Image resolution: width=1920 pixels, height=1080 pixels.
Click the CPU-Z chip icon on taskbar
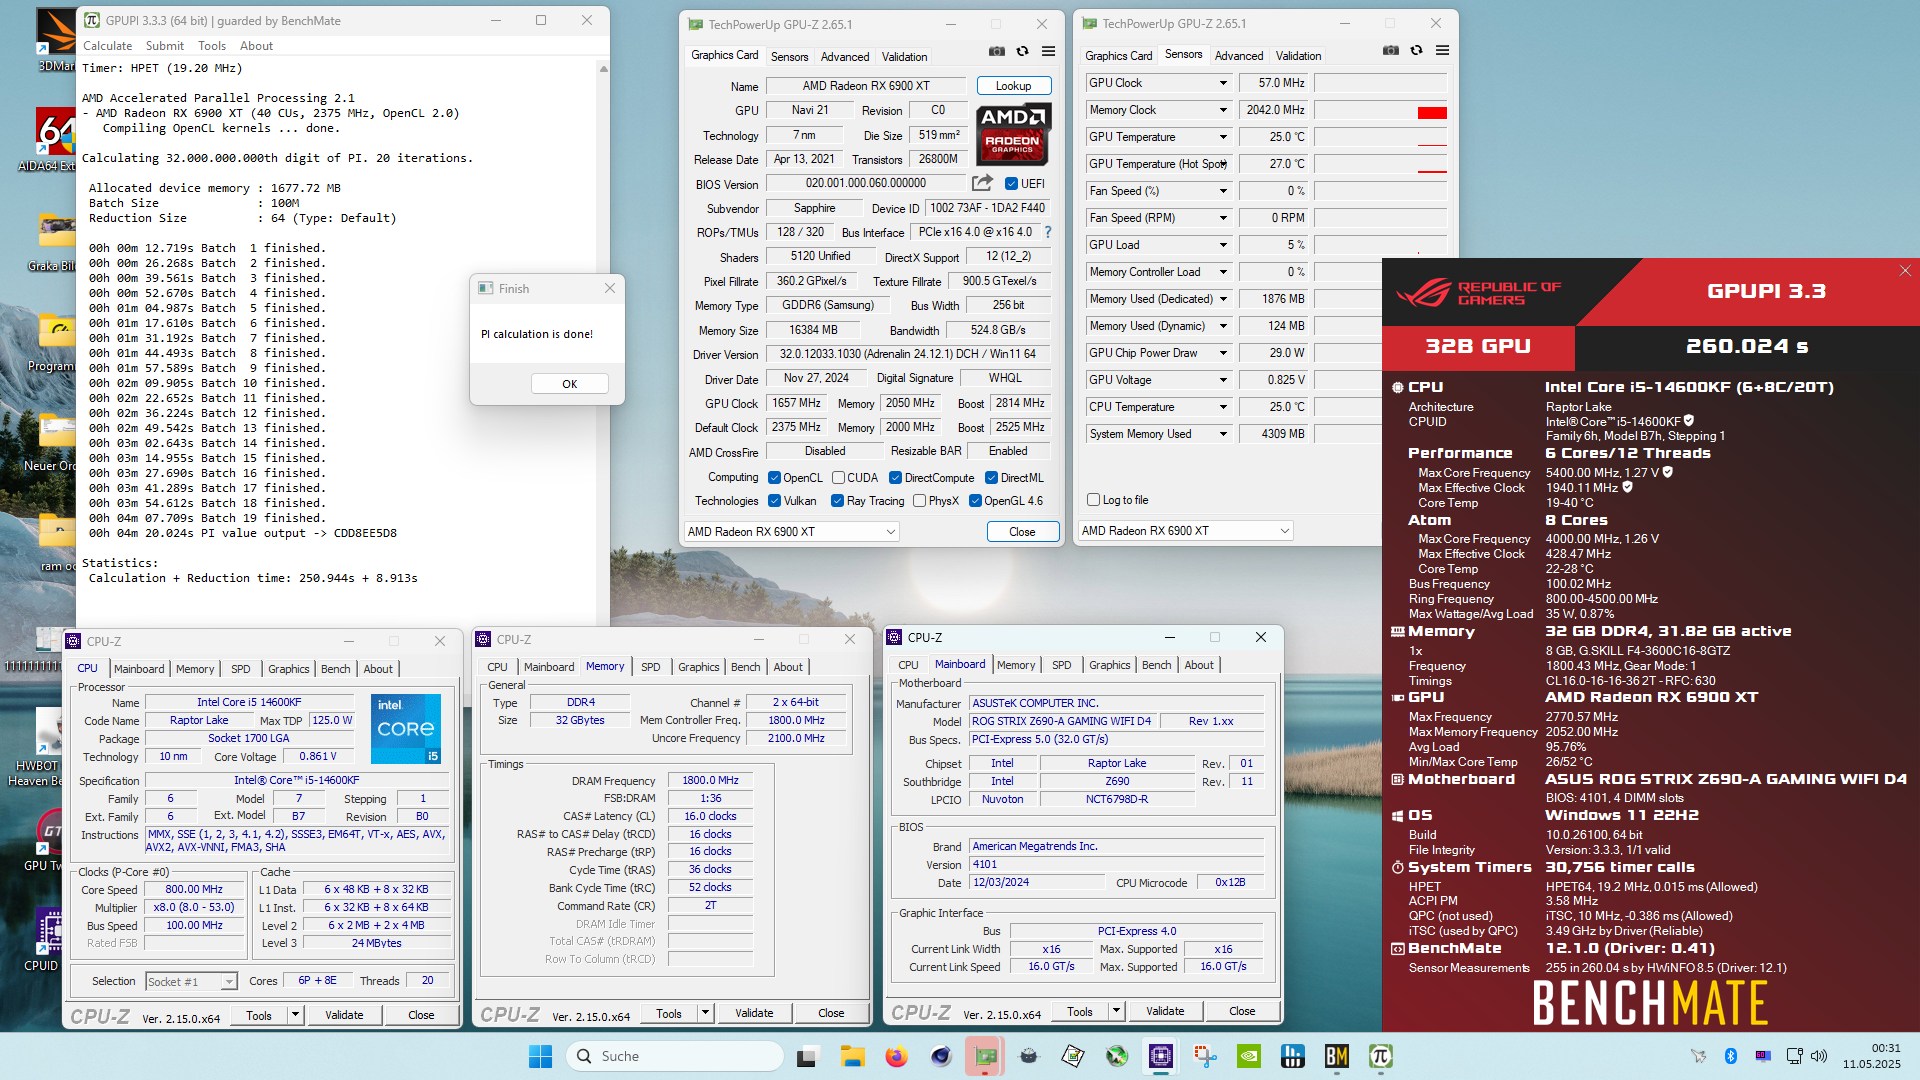pos(1161,1056)
